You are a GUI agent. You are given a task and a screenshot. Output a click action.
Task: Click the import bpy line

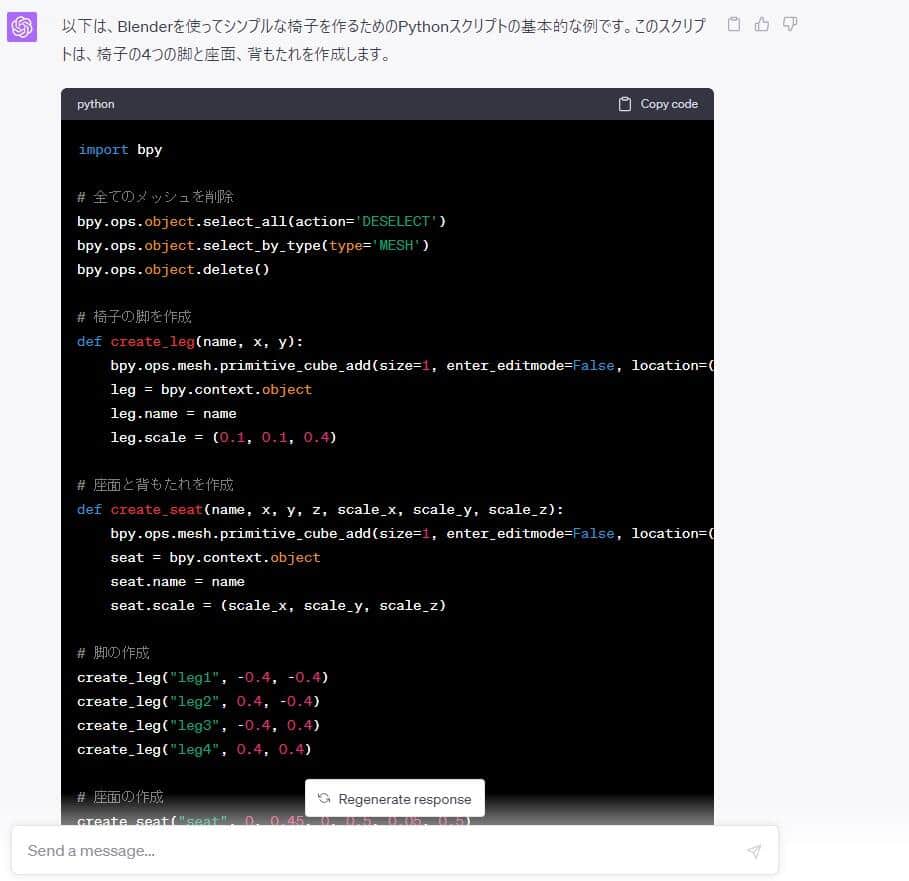tap(120, 150)
